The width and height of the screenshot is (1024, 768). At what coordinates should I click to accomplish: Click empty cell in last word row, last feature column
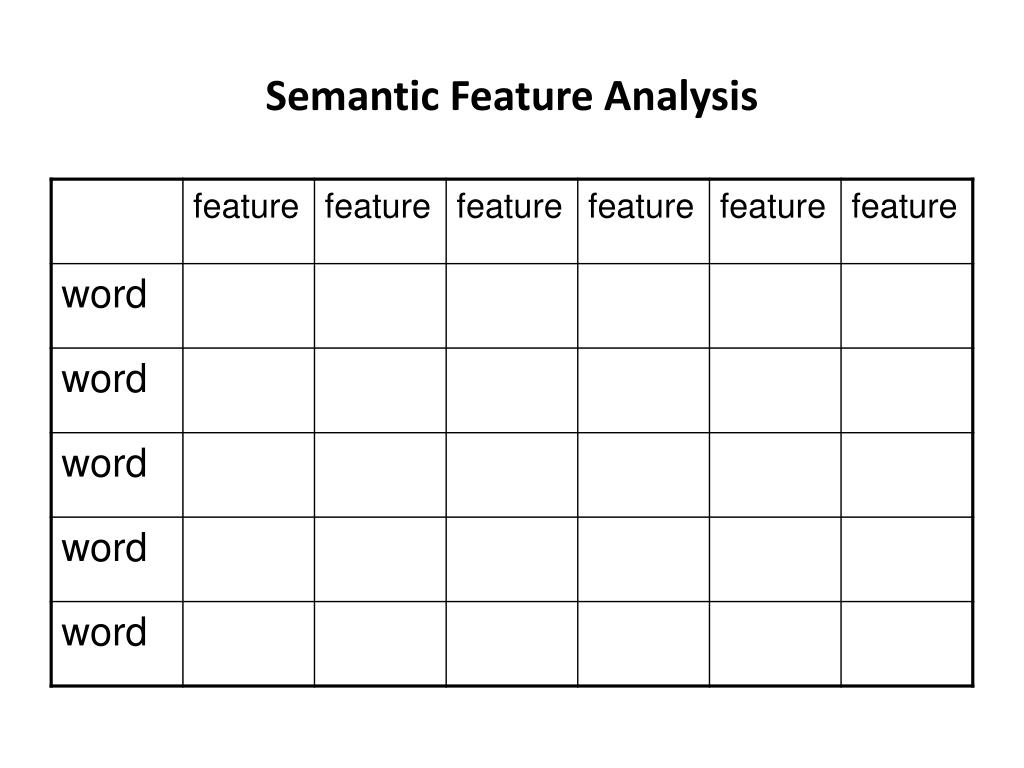pos(907,643)
